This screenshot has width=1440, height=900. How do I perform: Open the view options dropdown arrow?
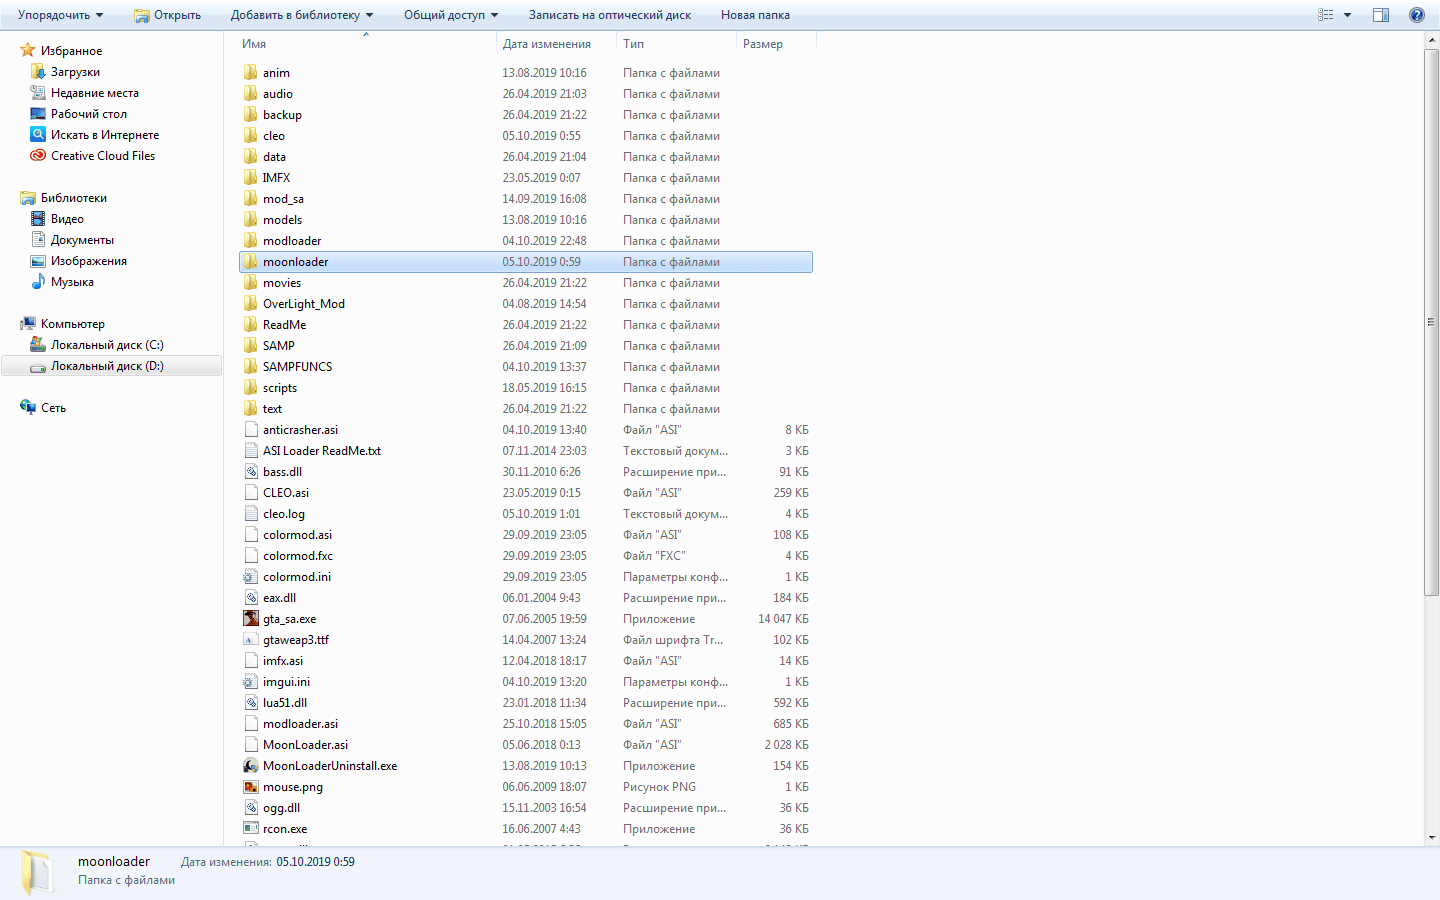point(1347,15)
